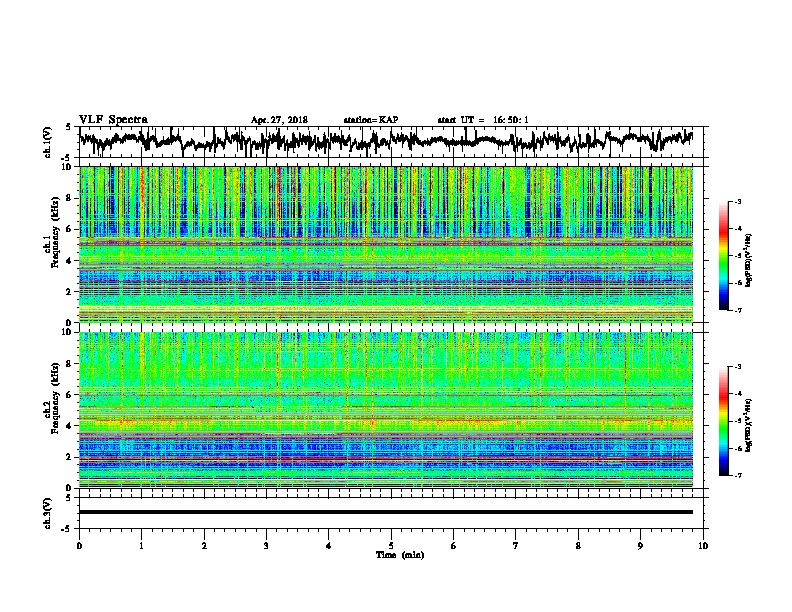Click tick label "10" on the time axis
Screen dimensions: 792x612
tap(703, 546)
